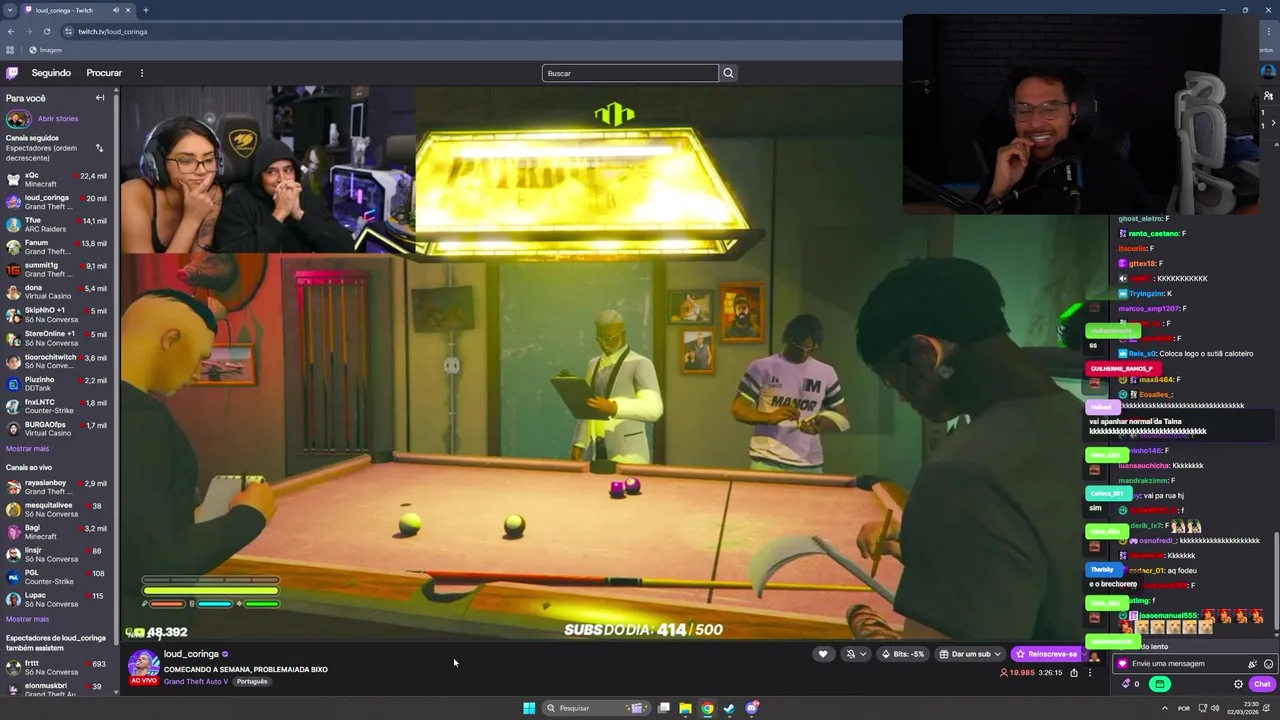Open Fanum channel in sidebar

click(x=57, y=247)
